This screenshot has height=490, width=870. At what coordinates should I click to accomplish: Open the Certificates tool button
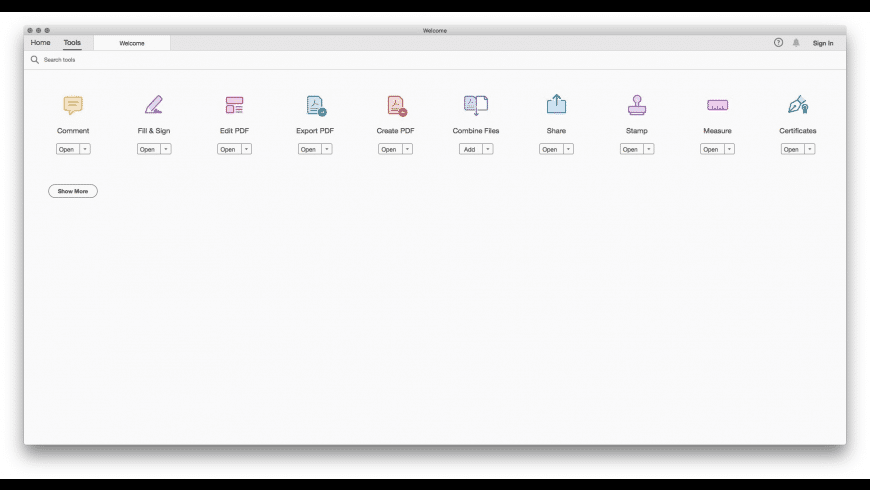tap(792, 149)
